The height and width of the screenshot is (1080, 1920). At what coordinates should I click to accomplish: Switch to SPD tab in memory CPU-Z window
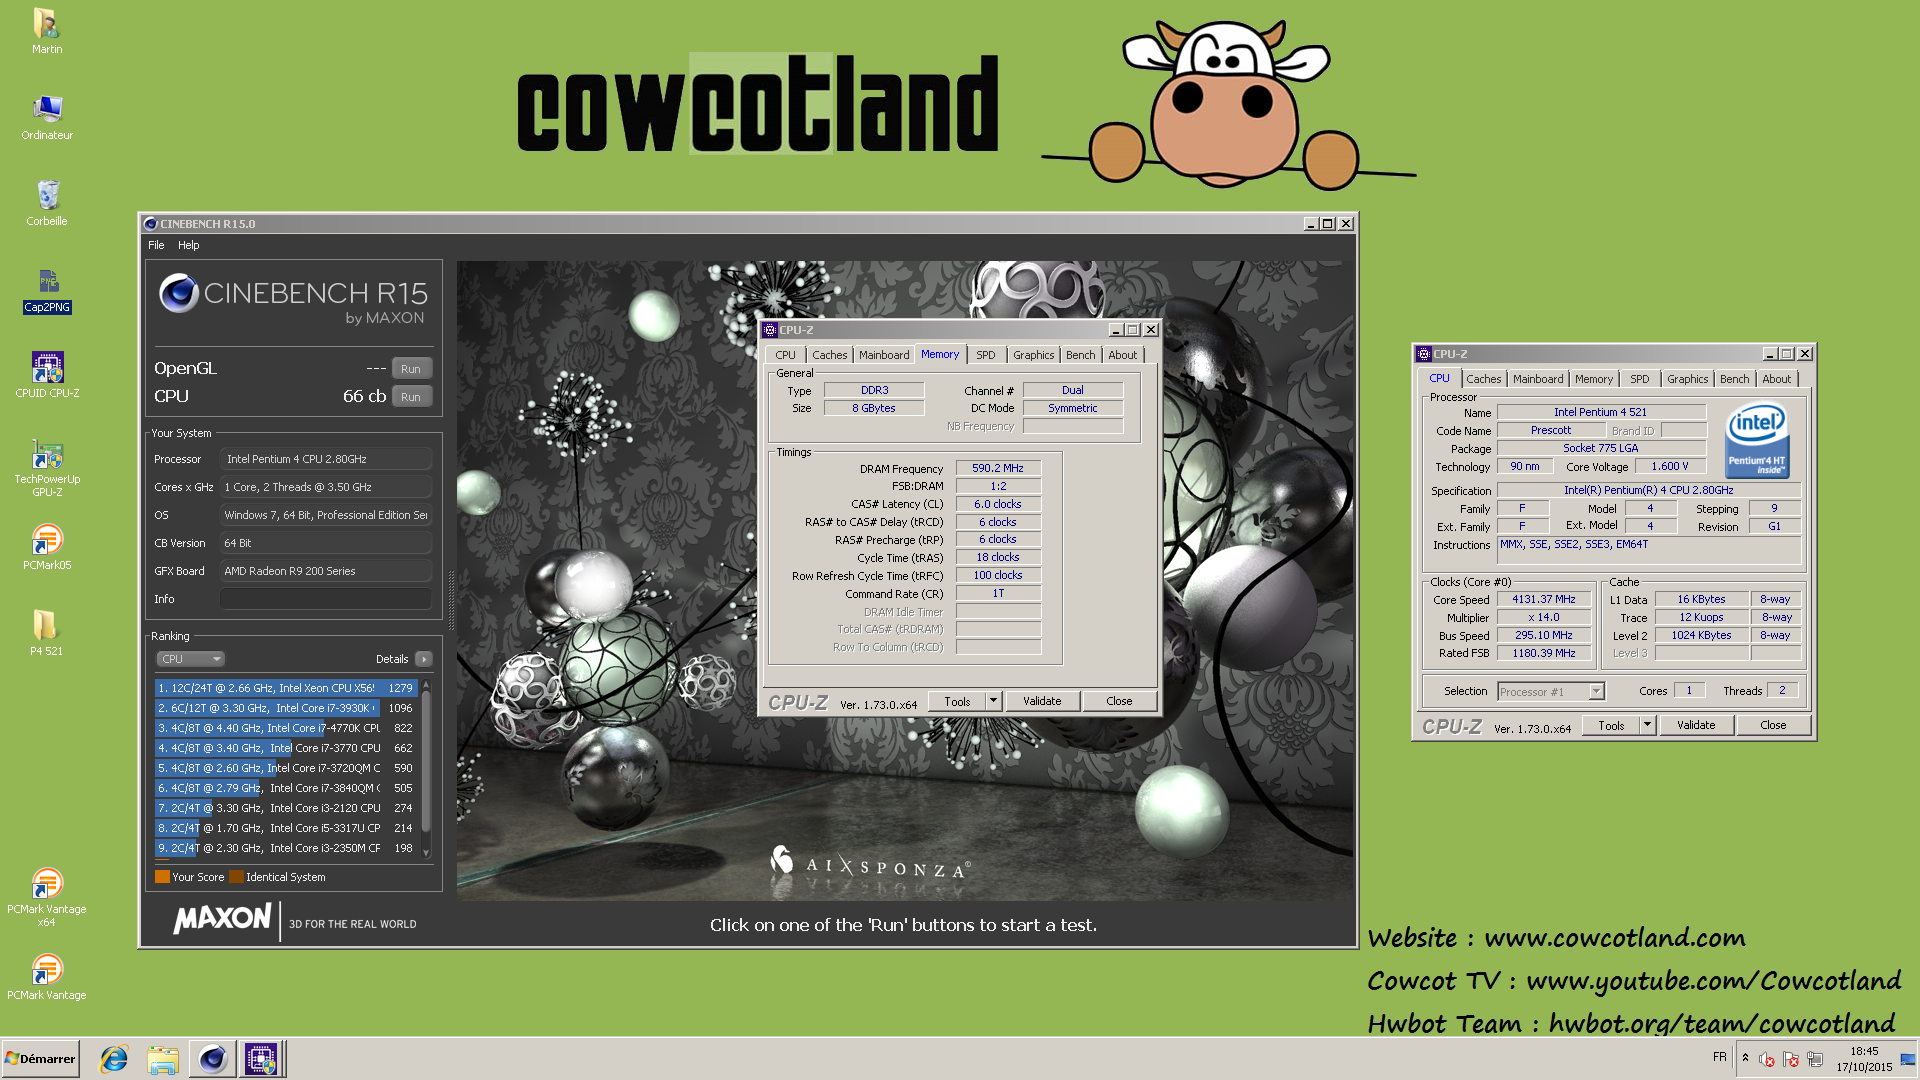(985, 355)
